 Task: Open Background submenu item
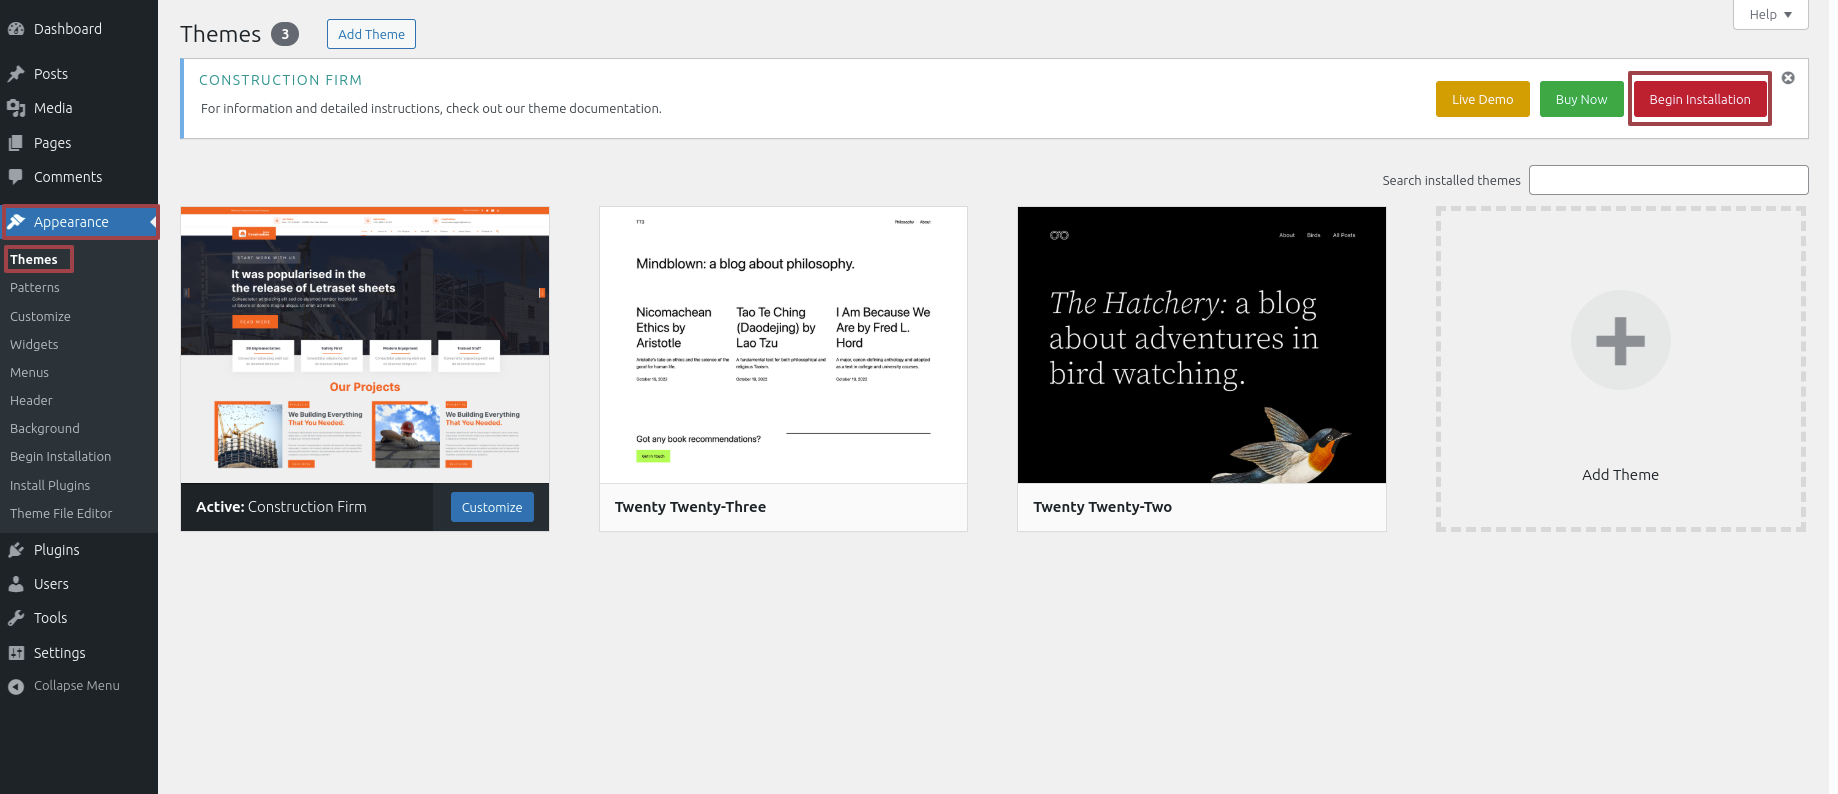pos(45,428)
